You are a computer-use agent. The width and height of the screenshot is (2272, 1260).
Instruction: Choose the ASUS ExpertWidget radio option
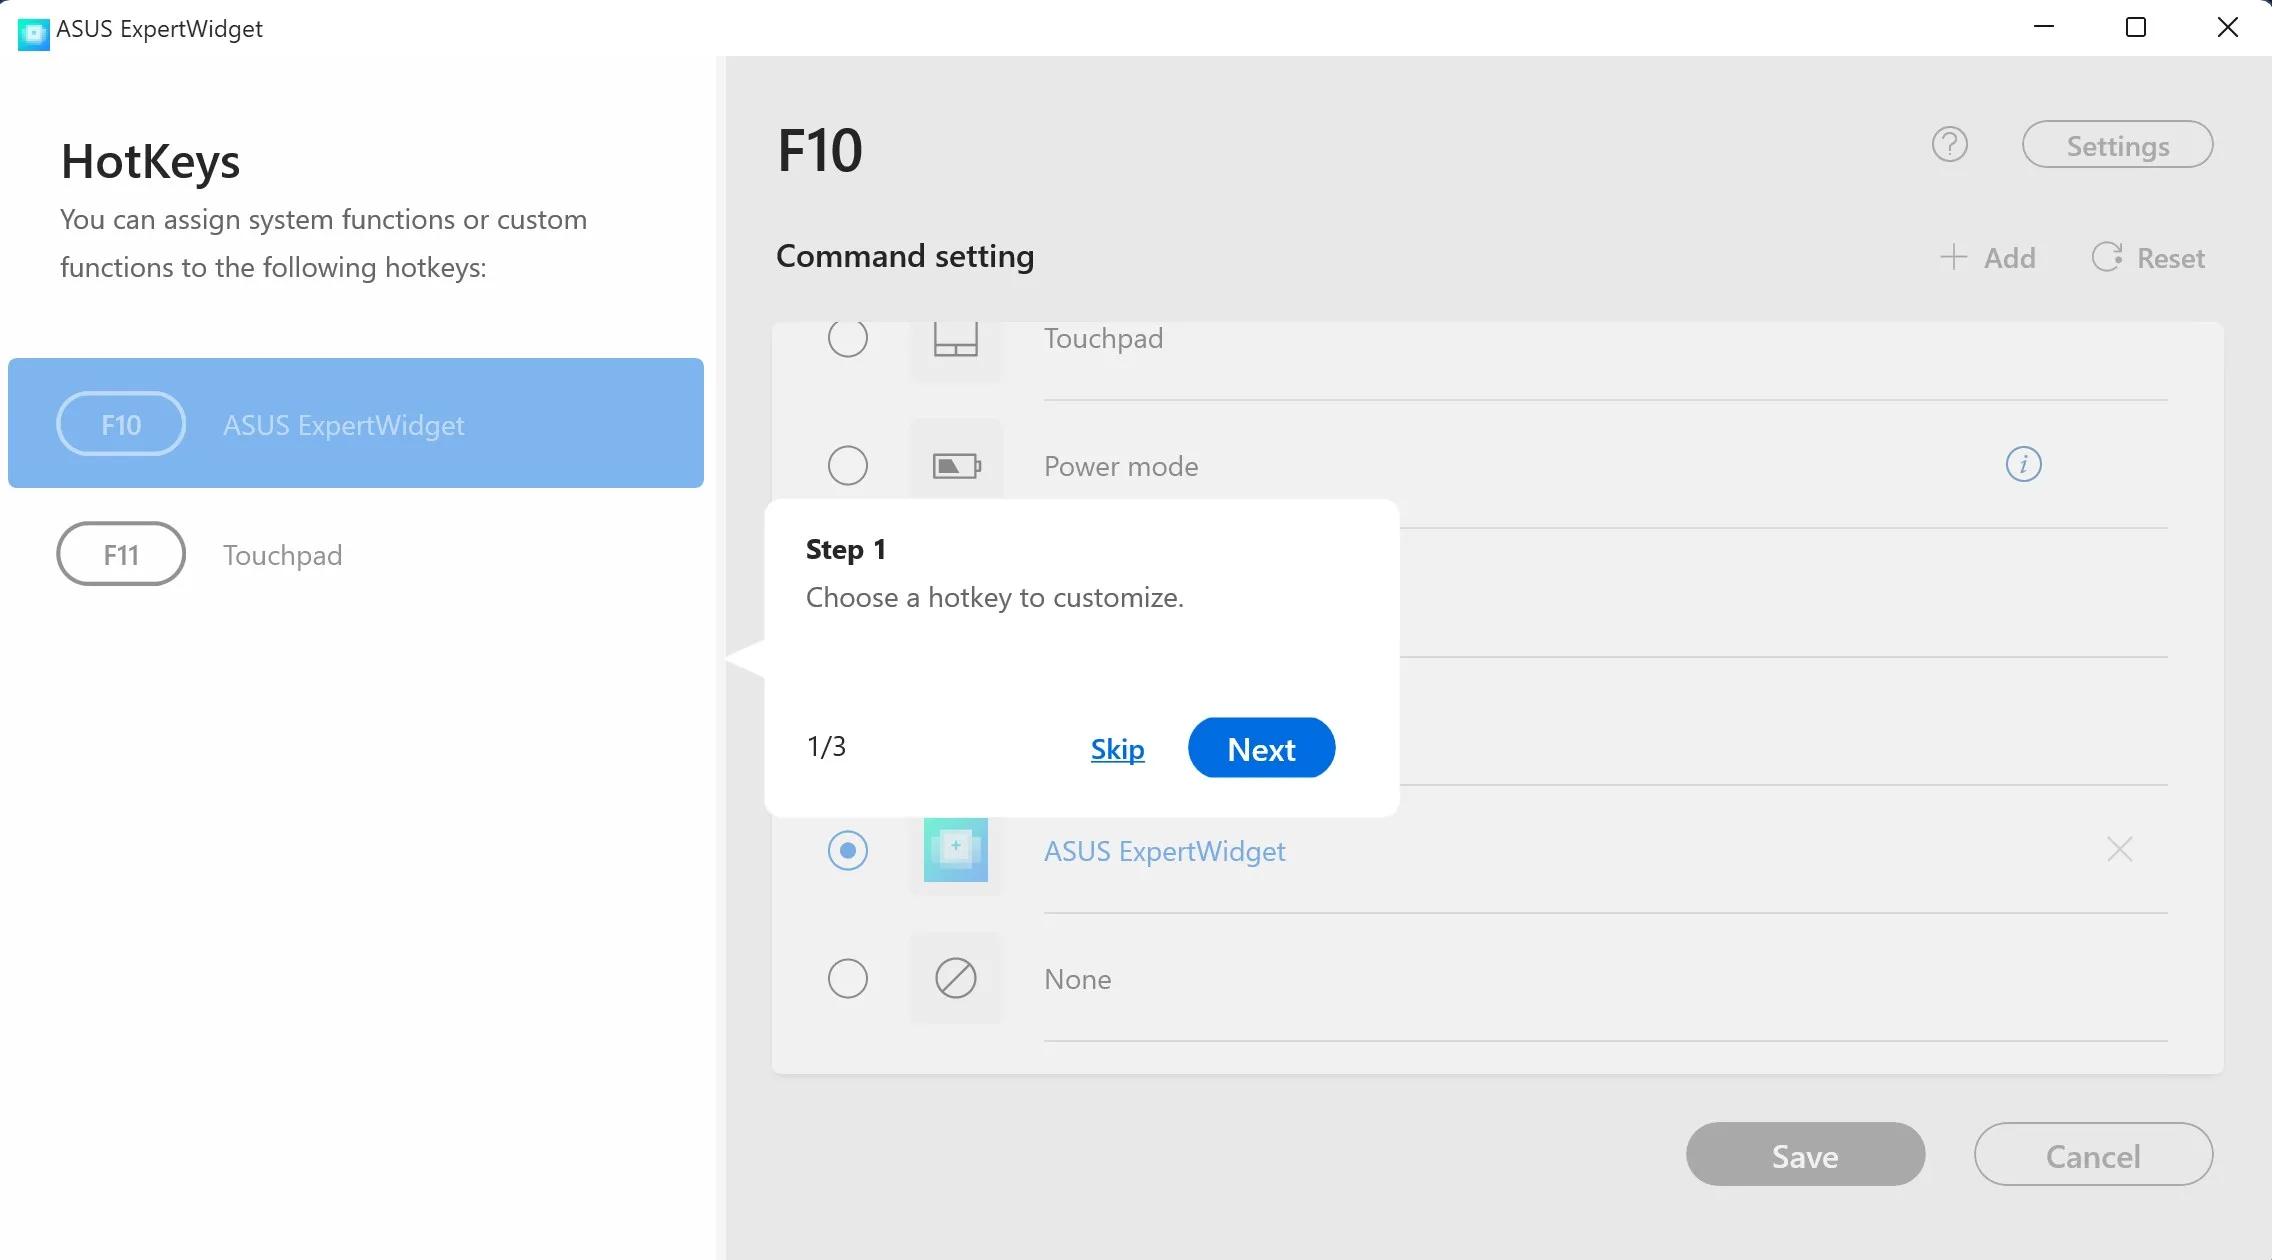pos(847,850)
